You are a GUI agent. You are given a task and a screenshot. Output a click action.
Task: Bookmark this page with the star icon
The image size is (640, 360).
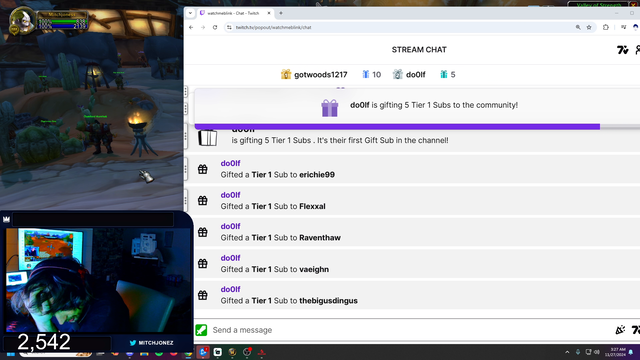589,27
